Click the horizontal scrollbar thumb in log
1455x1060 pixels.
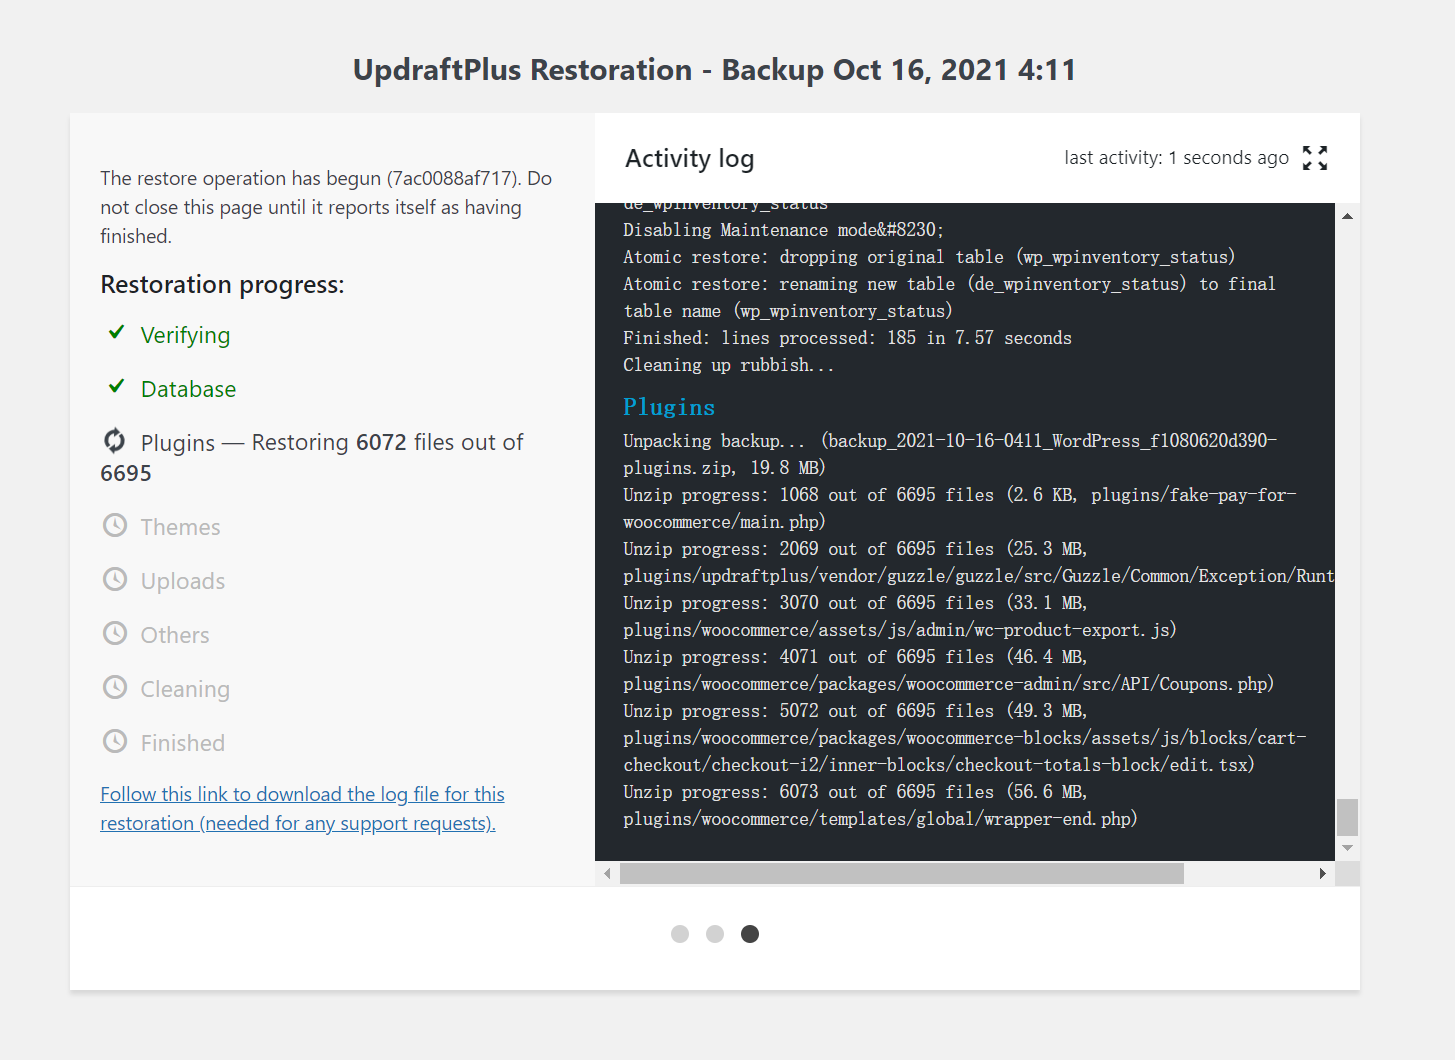[x=902, y=873]
